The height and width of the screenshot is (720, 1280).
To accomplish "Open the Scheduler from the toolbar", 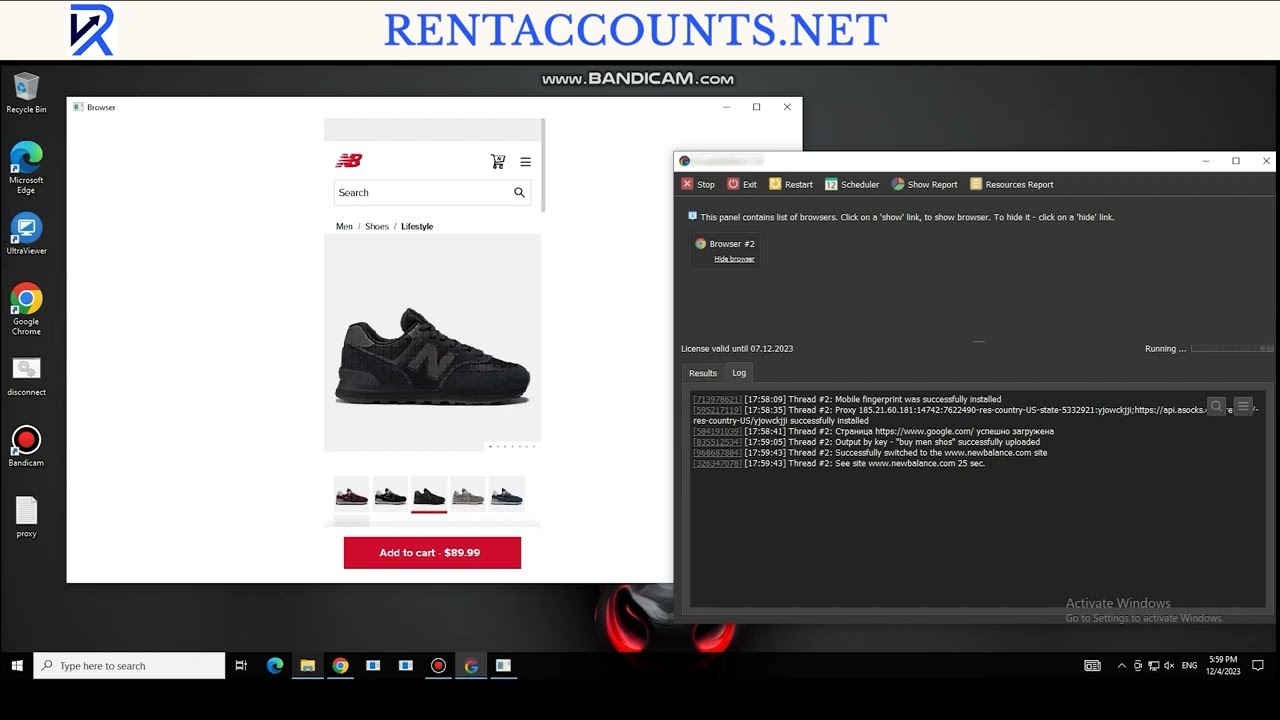I will [852, 184].
